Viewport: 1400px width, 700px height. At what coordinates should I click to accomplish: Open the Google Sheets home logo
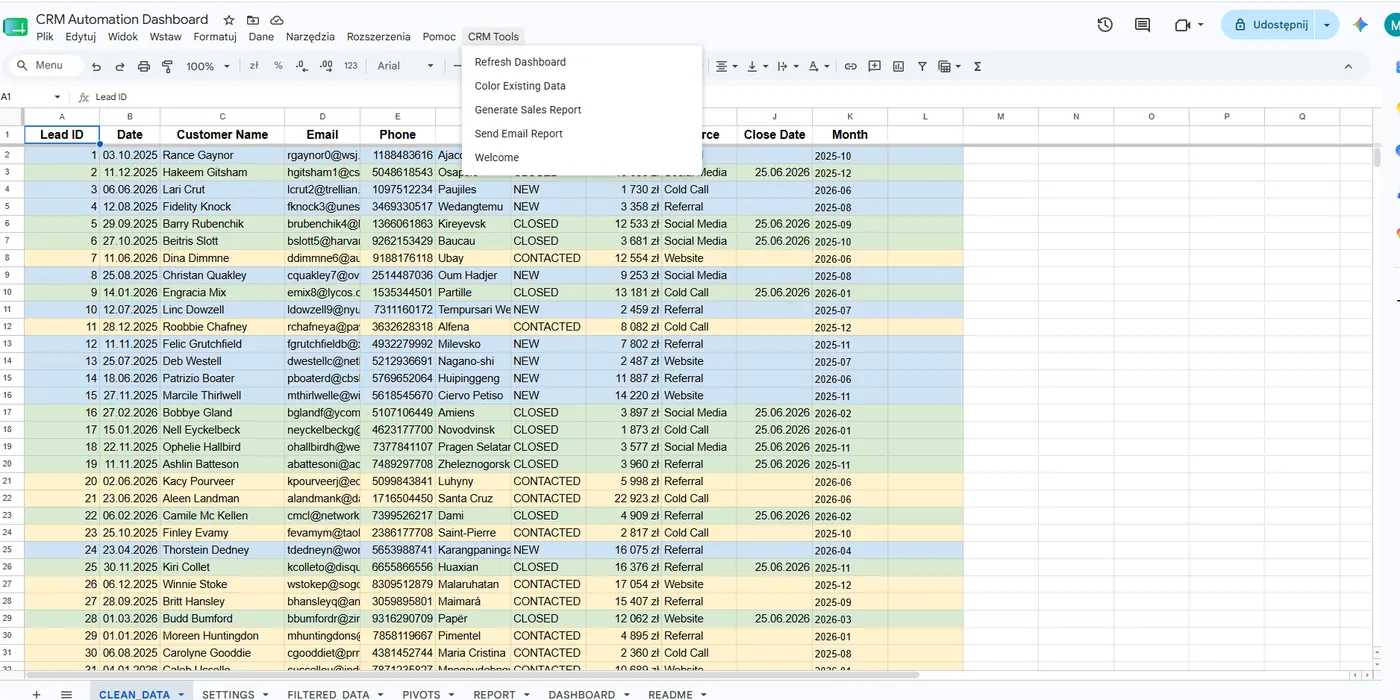click(16, 27)
